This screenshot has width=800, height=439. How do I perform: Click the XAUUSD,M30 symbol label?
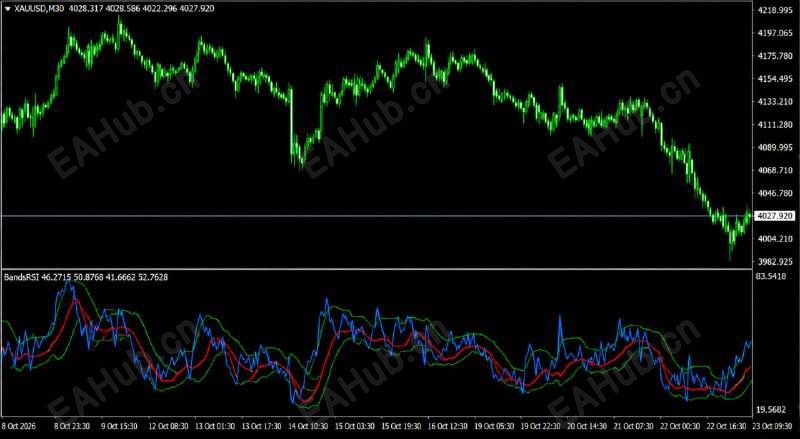39,9
